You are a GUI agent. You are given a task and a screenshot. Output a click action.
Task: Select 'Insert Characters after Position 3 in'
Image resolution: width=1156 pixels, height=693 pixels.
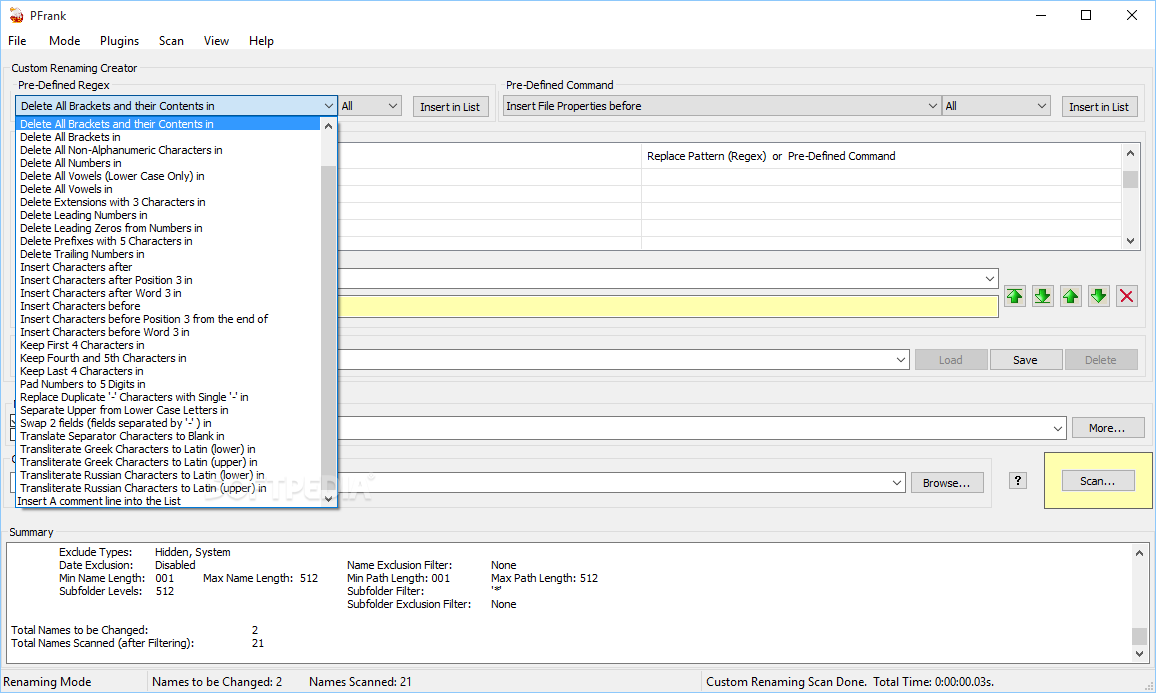[x=168, y=280]
